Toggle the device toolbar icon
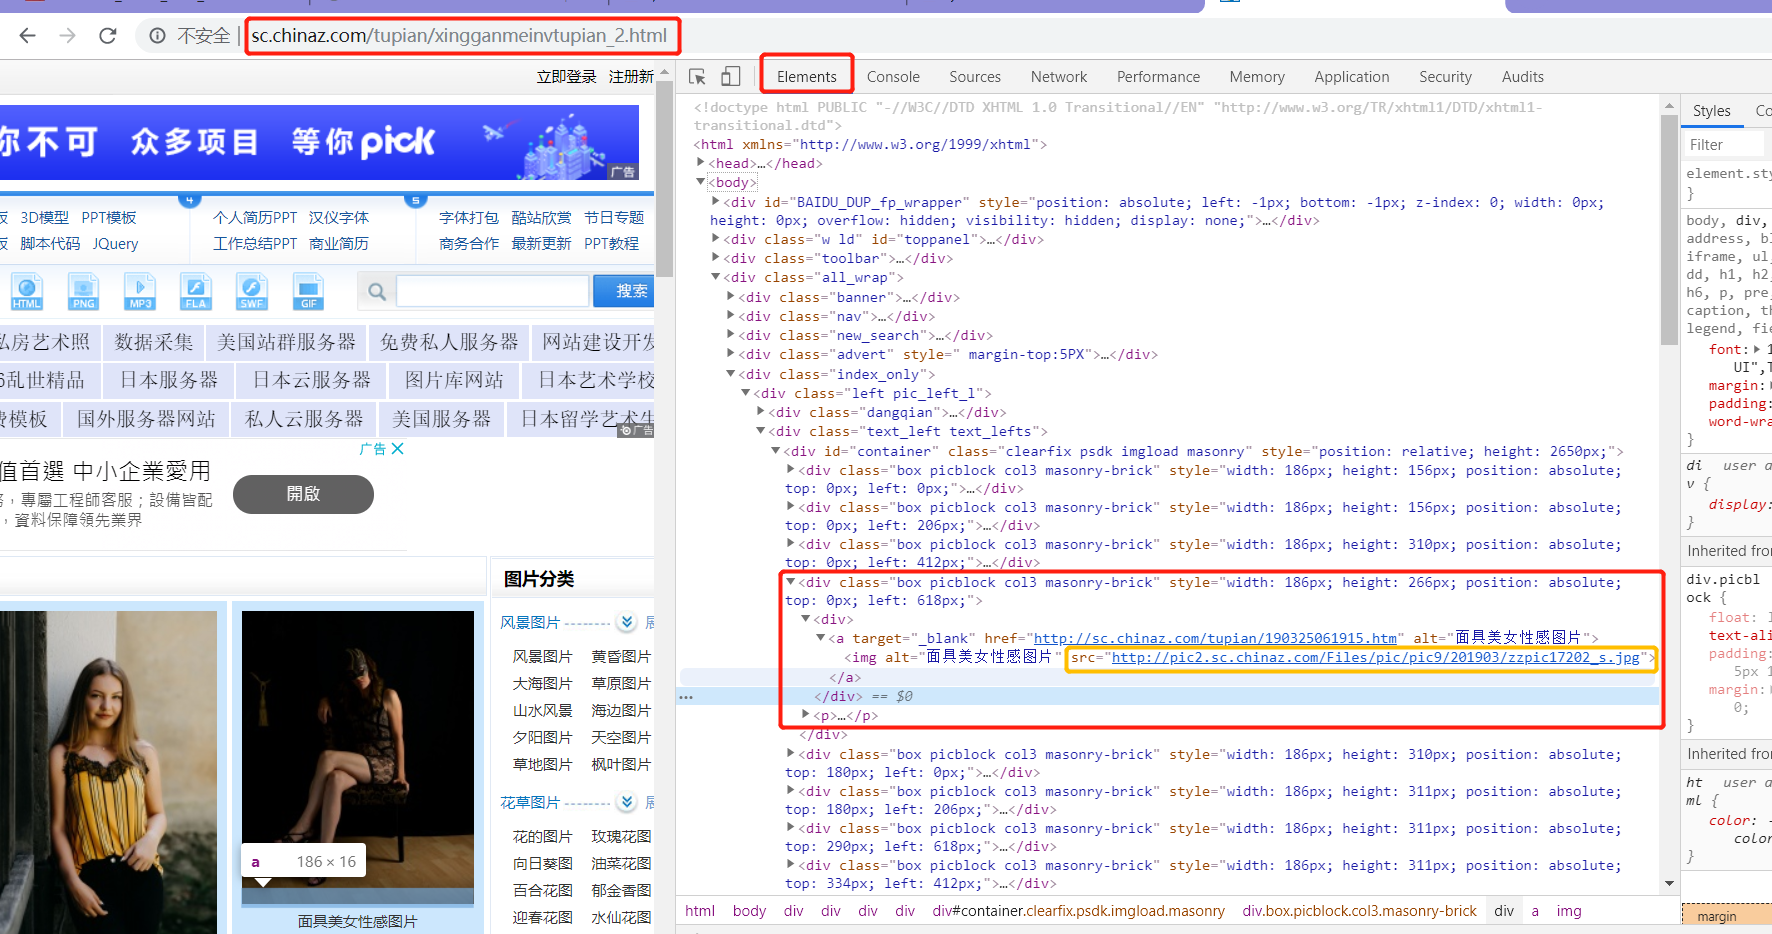Image resolution: width=1772 pixels, height=934 pixels. [x=731, y=76]
